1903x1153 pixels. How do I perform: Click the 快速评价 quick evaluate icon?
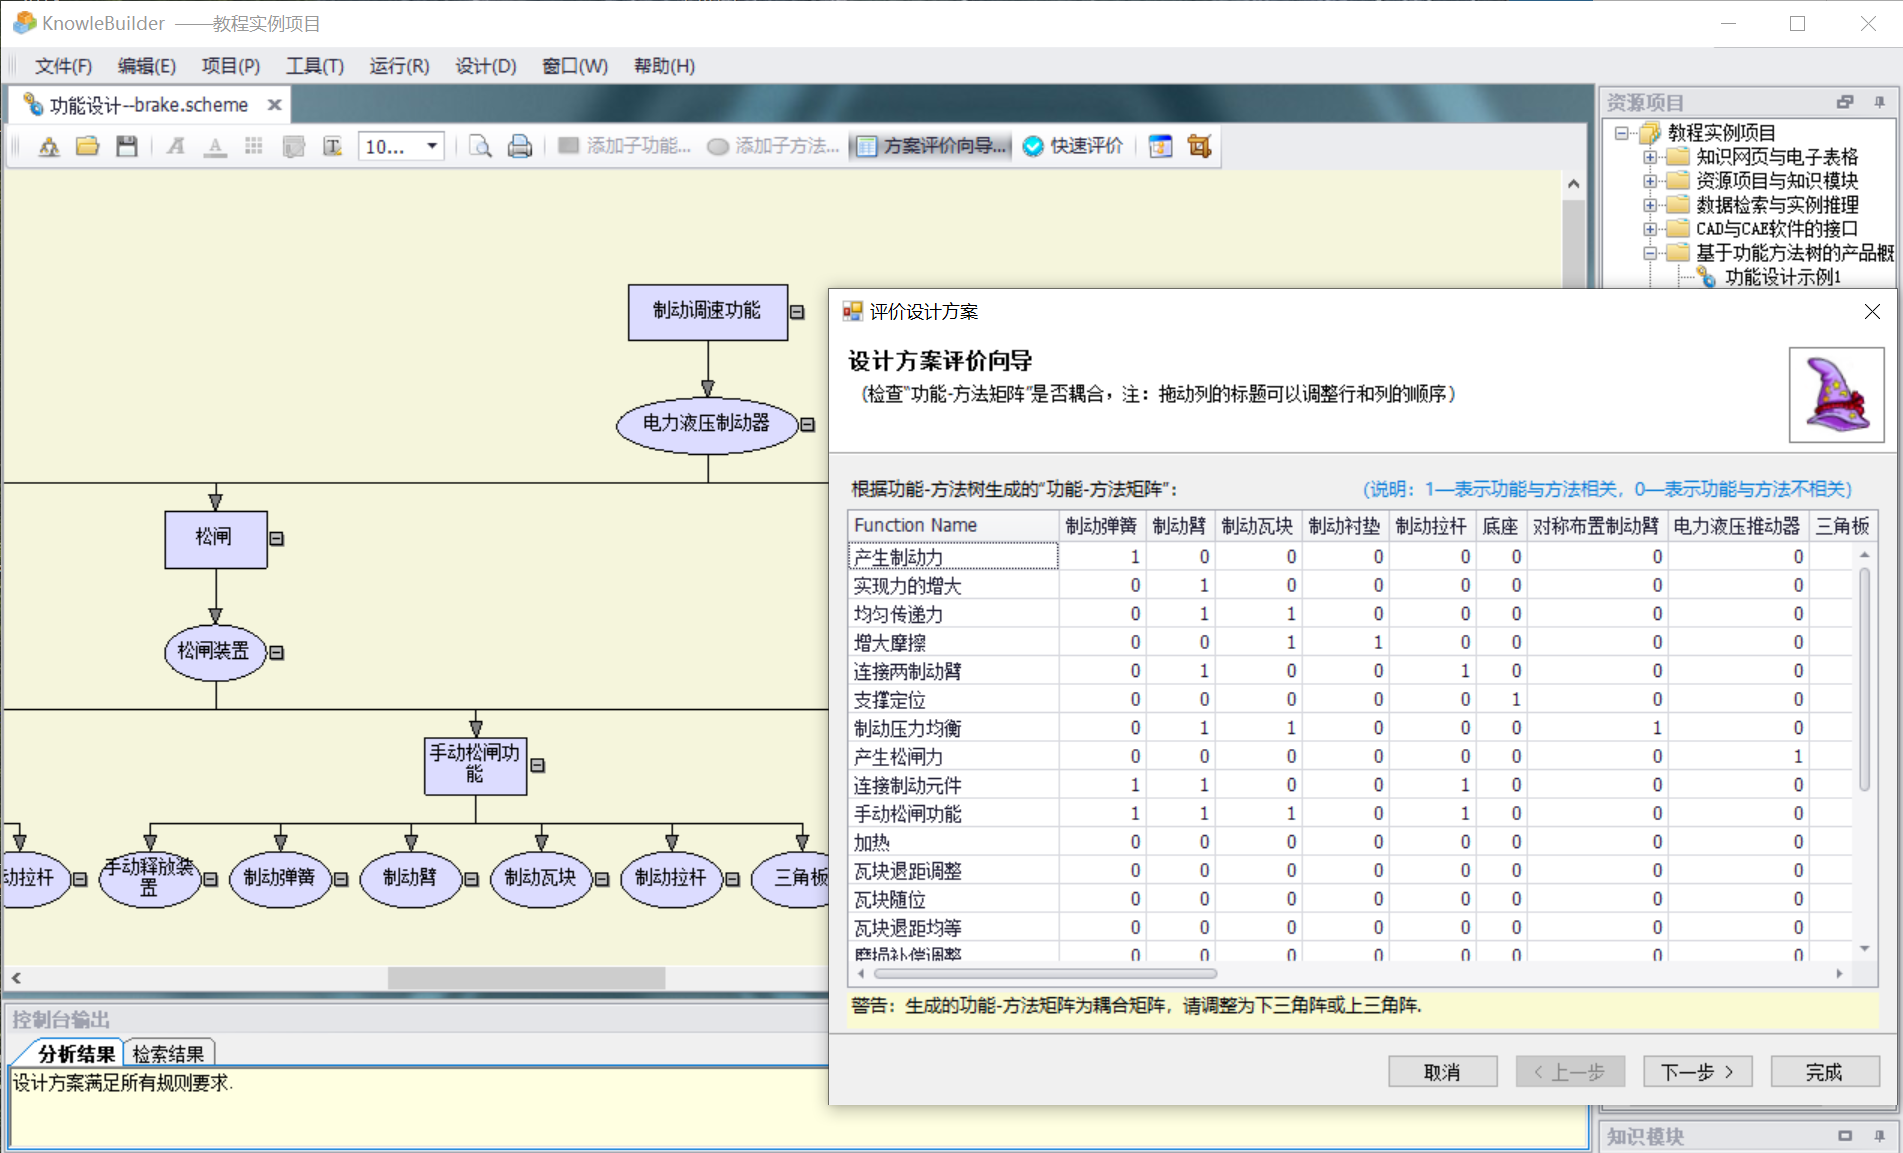[x=1073, y=146]
